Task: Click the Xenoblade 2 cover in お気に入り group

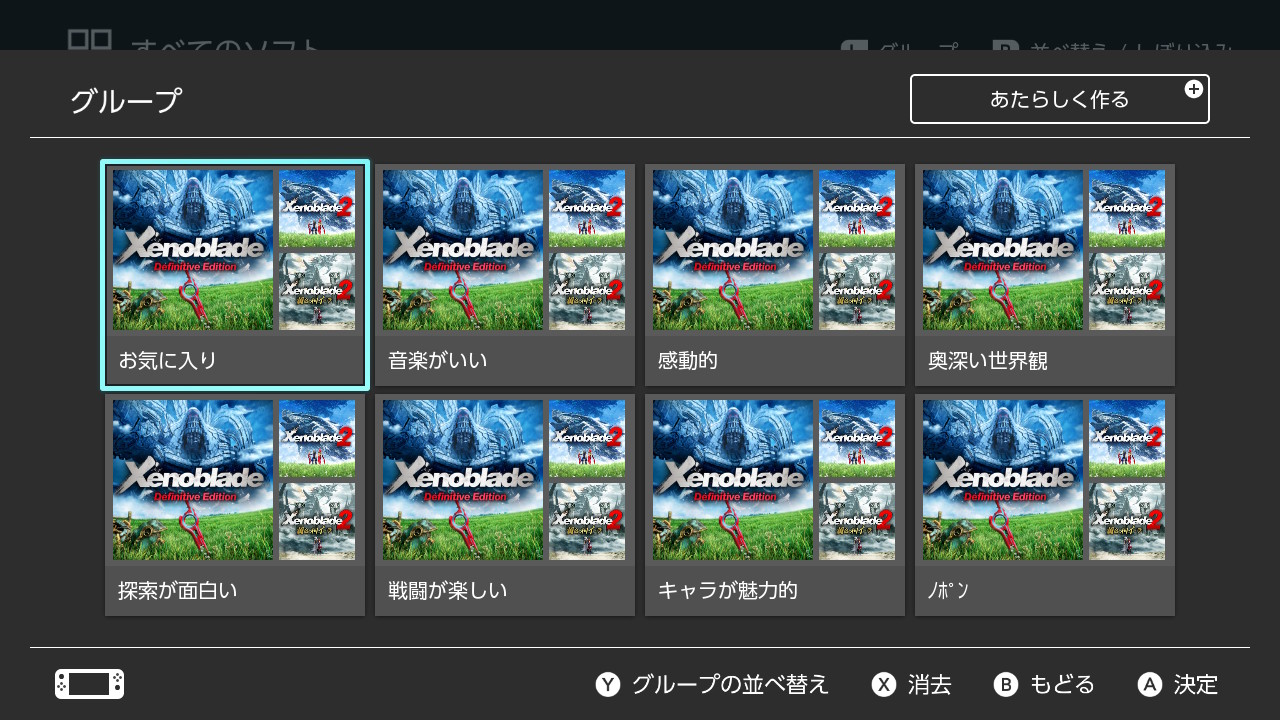Action: pos(317,207)
